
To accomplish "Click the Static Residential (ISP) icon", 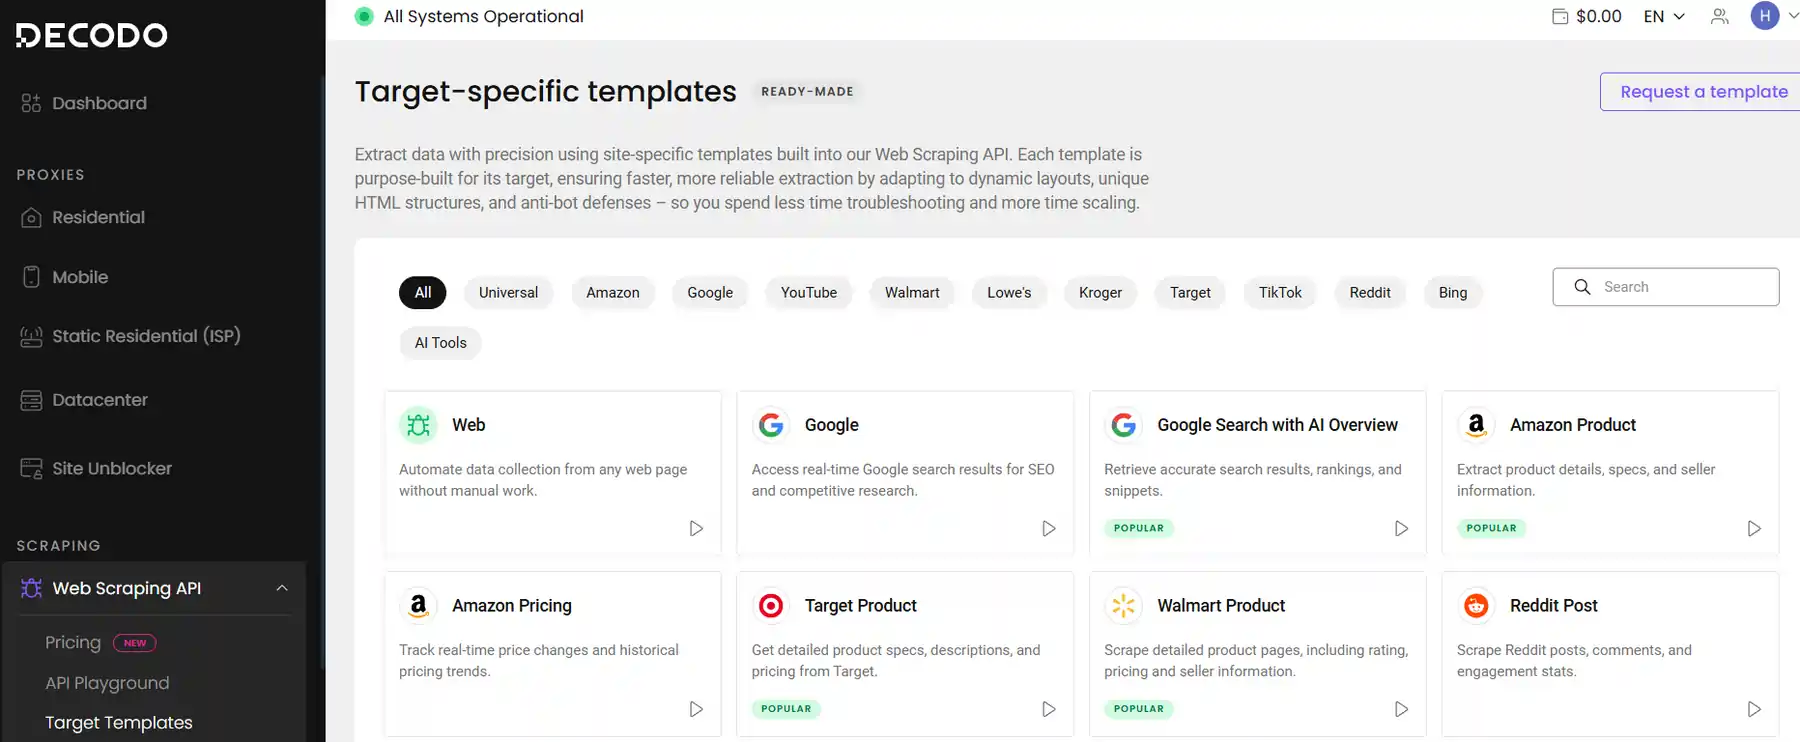I will point(31,336).
